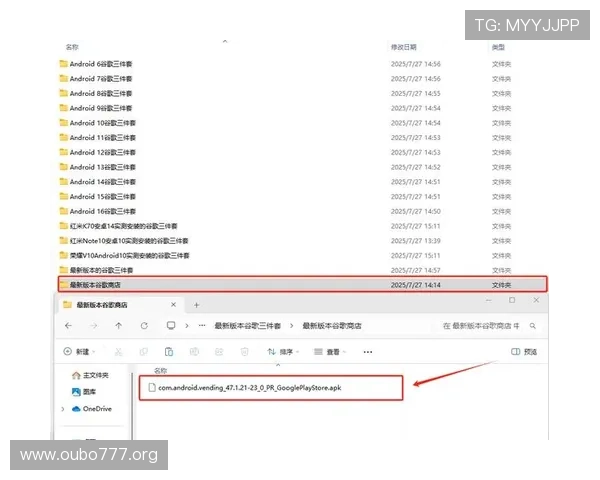Refresh the current folder view

click(144, 326)
